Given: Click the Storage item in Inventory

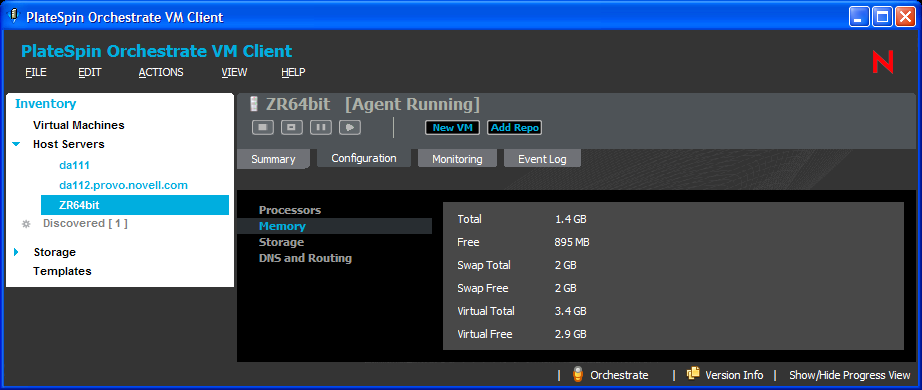Looking at the screenshot, I should [55, 252].
